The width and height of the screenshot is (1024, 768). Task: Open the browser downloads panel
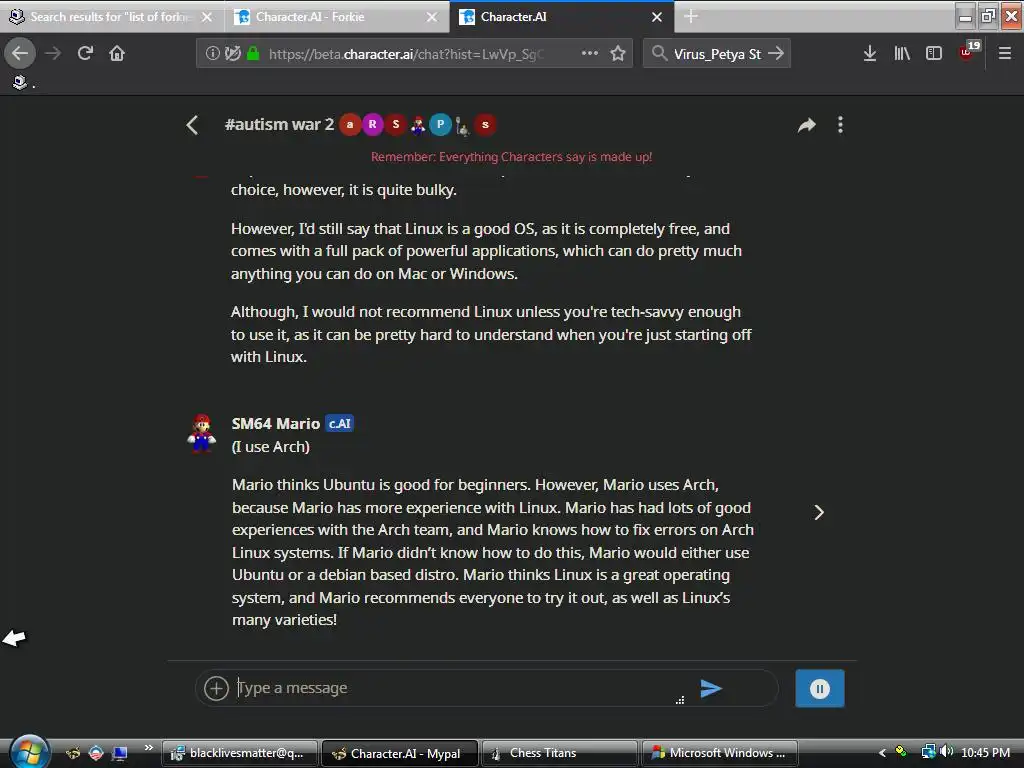[869, 54]
